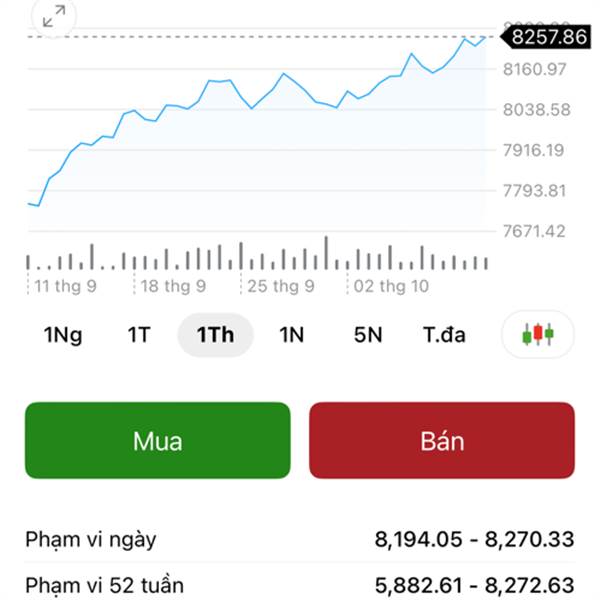Switch chart to 5N range
The image size is (600, 600).
click(x=368, y=335)
